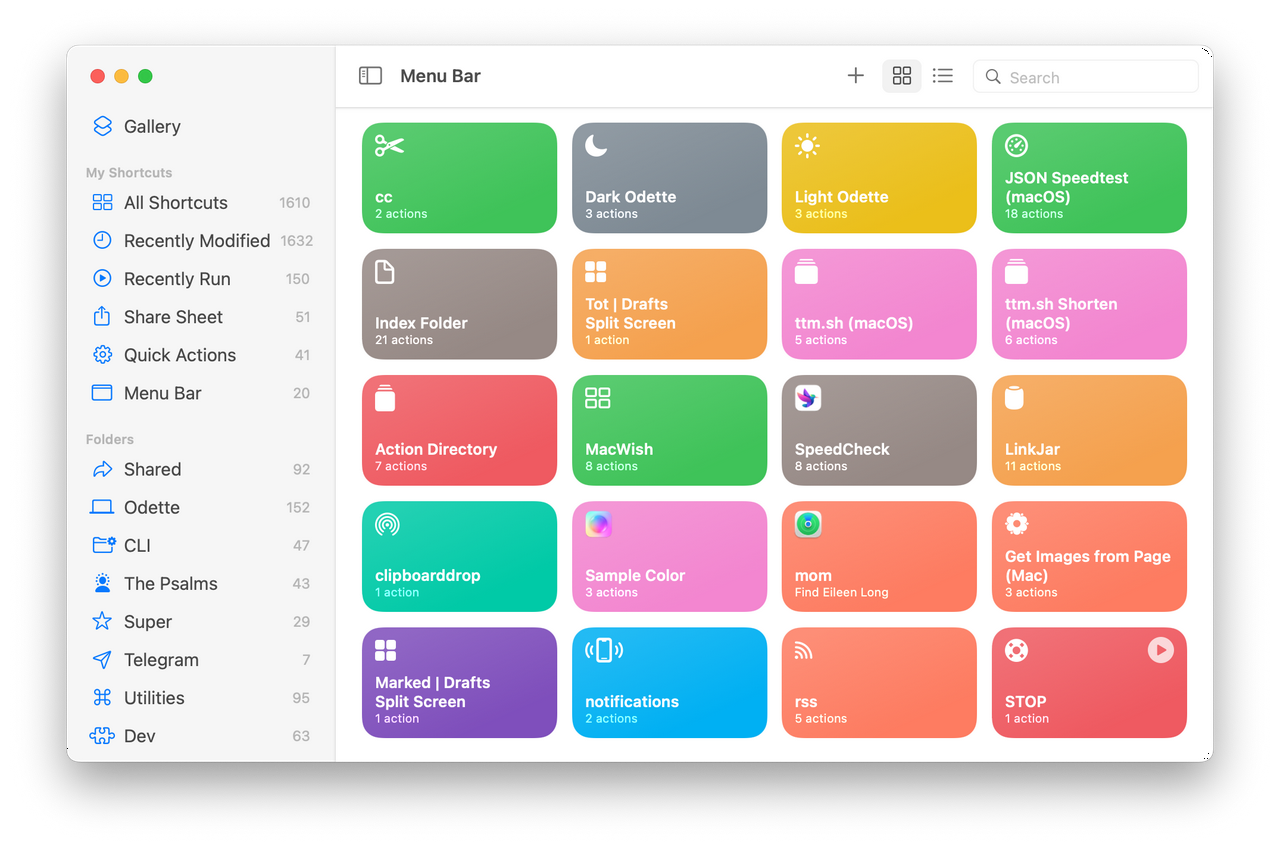
Task: Select All Shortcuts in sidebar
Action: tap(200, 202)
